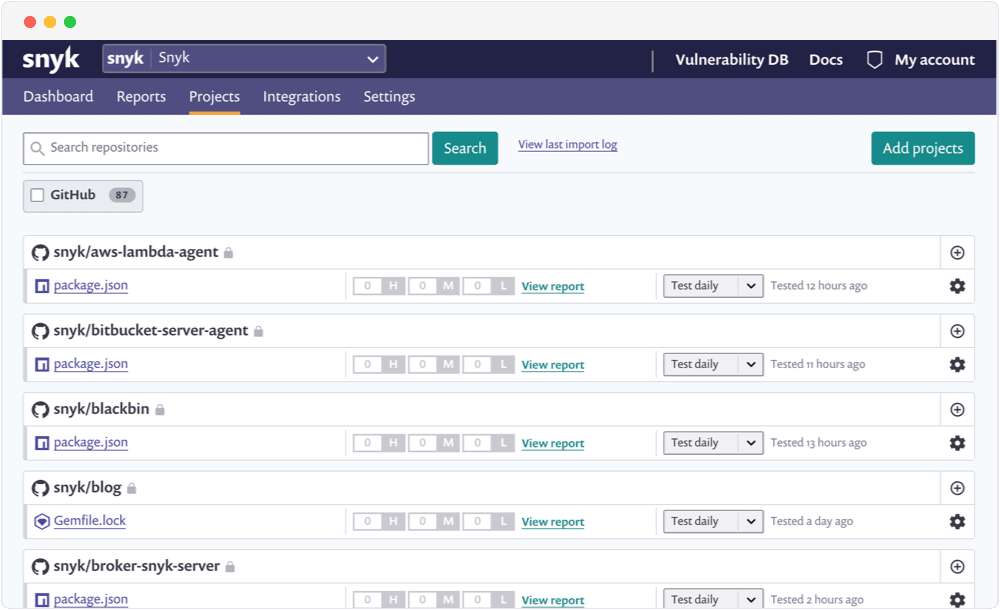
Task: Click the magnifier icon in search box
Action: pyautogui.click(x=38, y=148)
